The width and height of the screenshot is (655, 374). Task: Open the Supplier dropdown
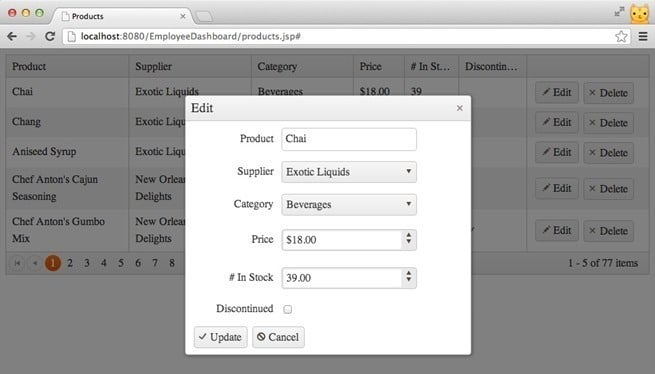349,172
